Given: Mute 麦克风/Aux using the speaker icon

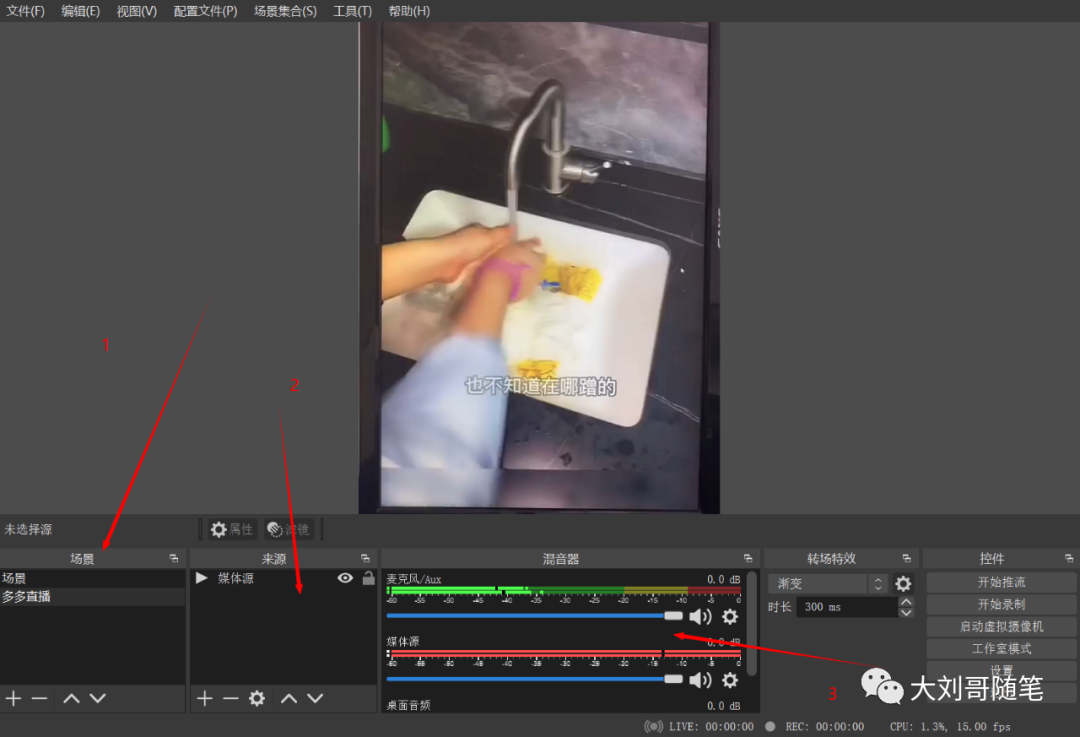Looking at the screenshot, I should (701, 617).
